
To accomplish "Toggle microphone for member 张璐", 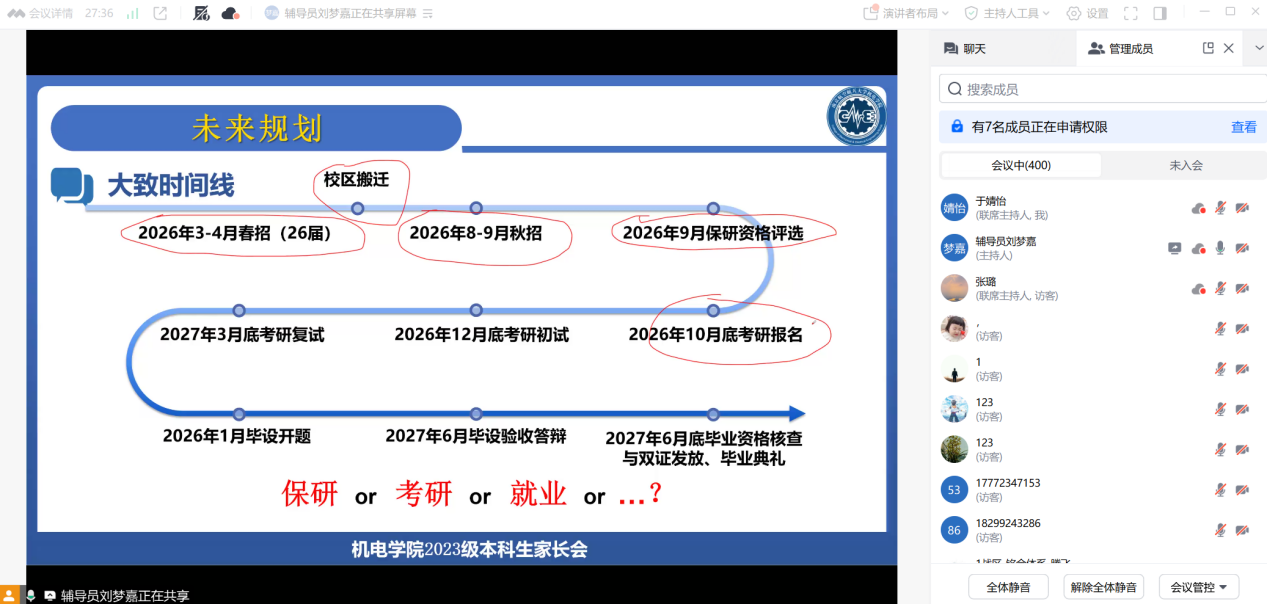I will pos(1220,288).
